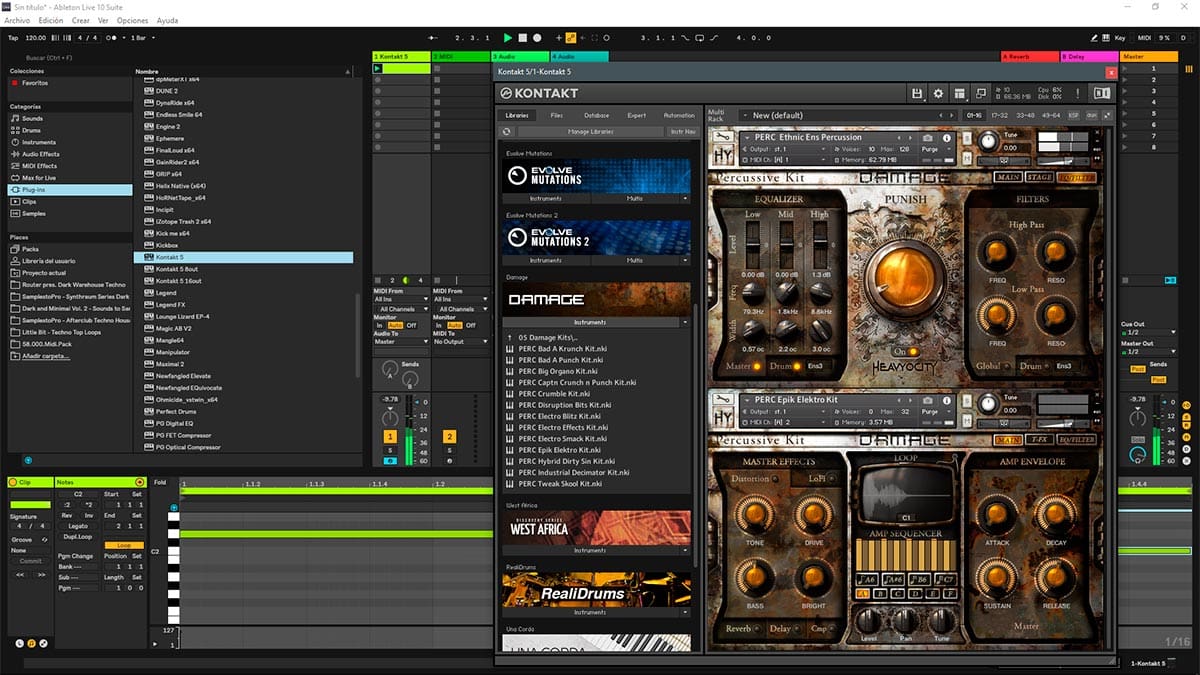Image resolution: width=1200 pixels, height=675 pixels.
Task: Open Kontakt save/load disk icon
Action: click(917, 93)
